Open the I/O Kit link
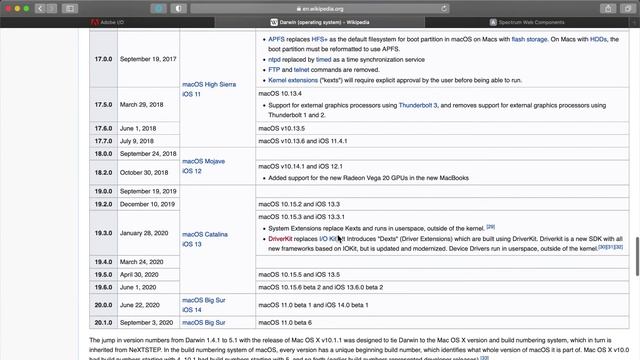Screen dimensions: 640x360 [x=328, y=239]
